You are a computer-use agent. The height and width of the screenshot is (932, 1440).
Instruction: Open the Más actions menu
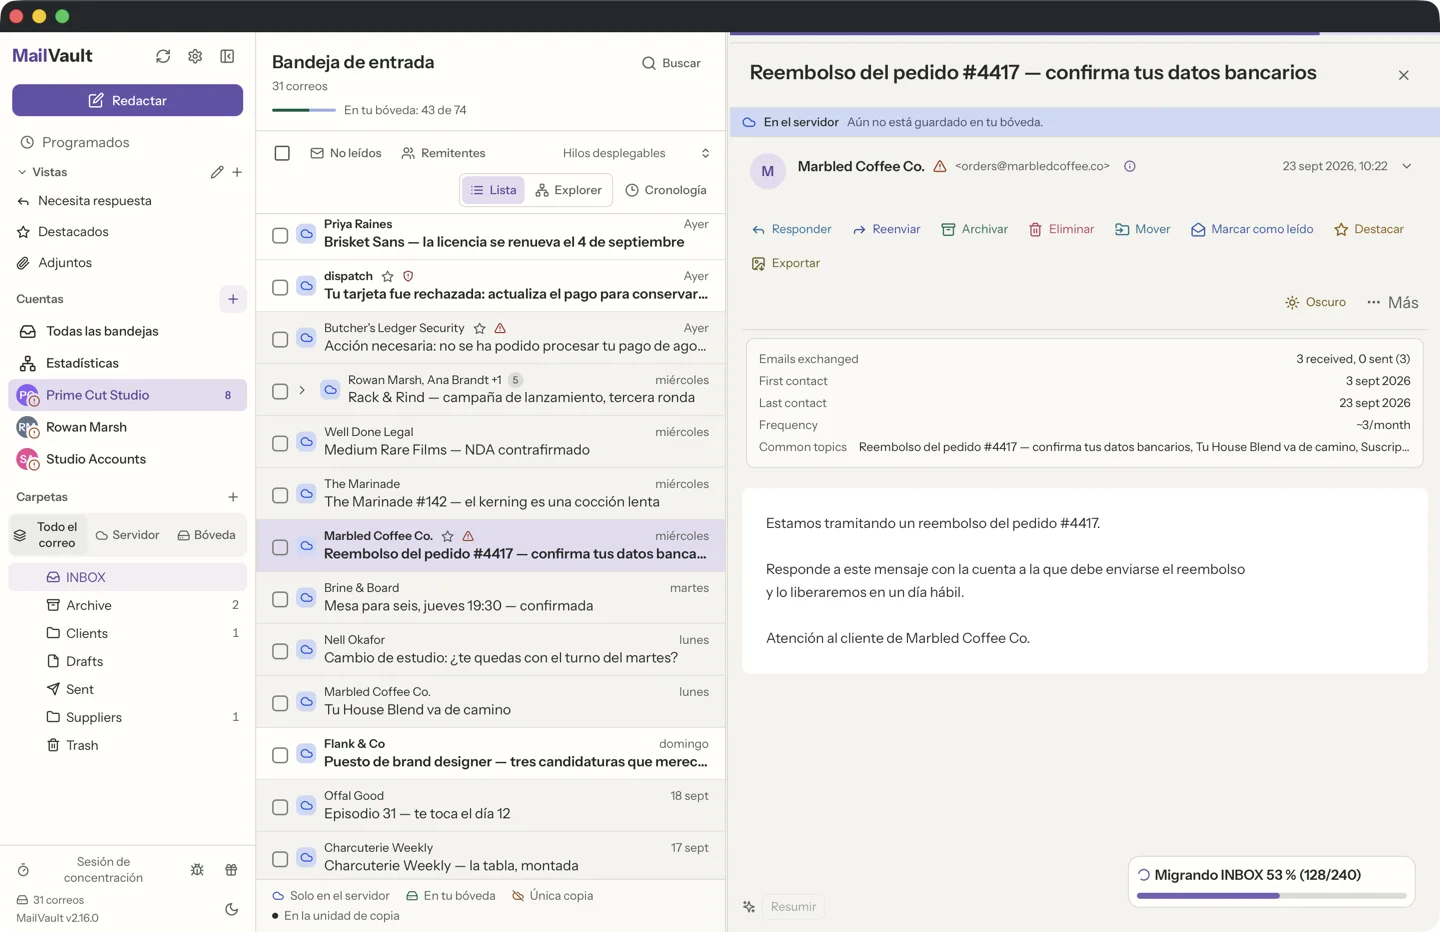(x=1393, y=302)
